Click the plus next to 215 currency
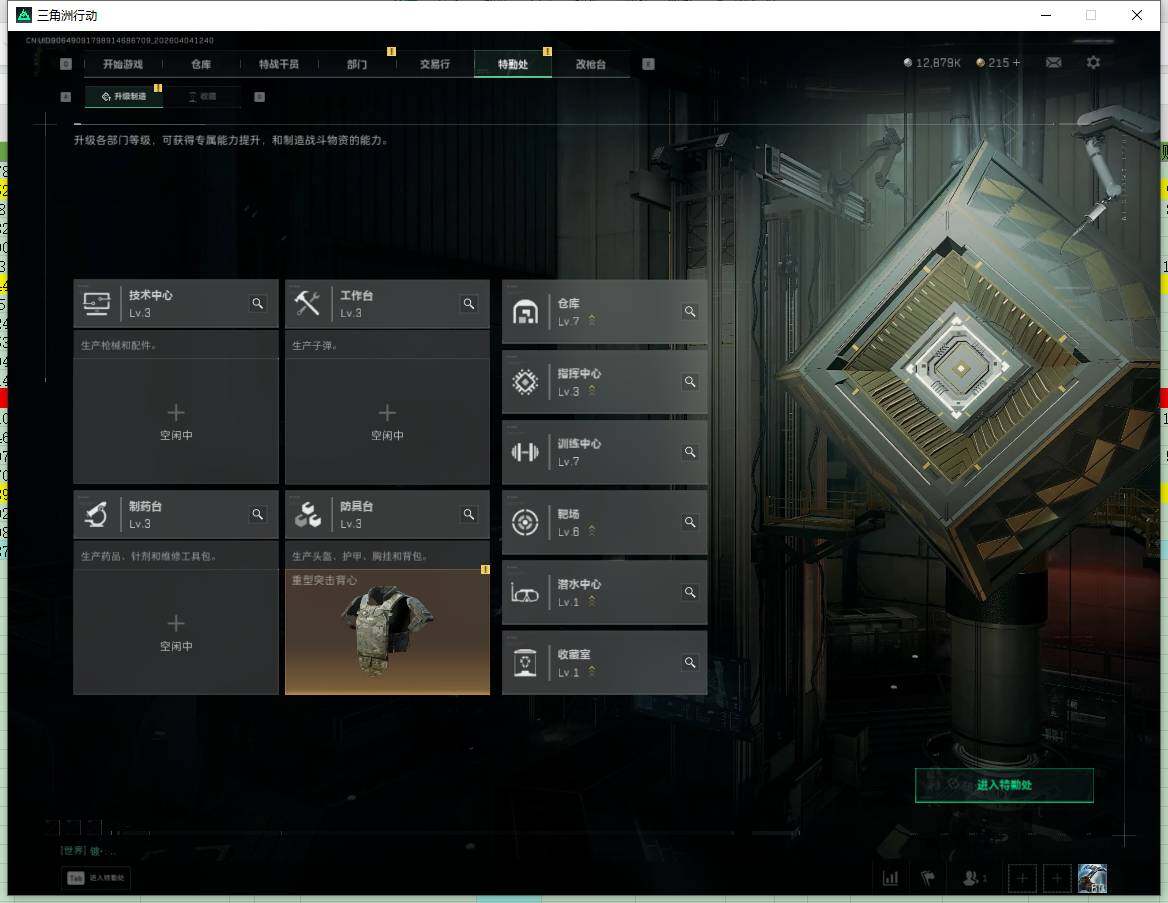This screenshot has width=1168, height=903. tap(1017, 63)
